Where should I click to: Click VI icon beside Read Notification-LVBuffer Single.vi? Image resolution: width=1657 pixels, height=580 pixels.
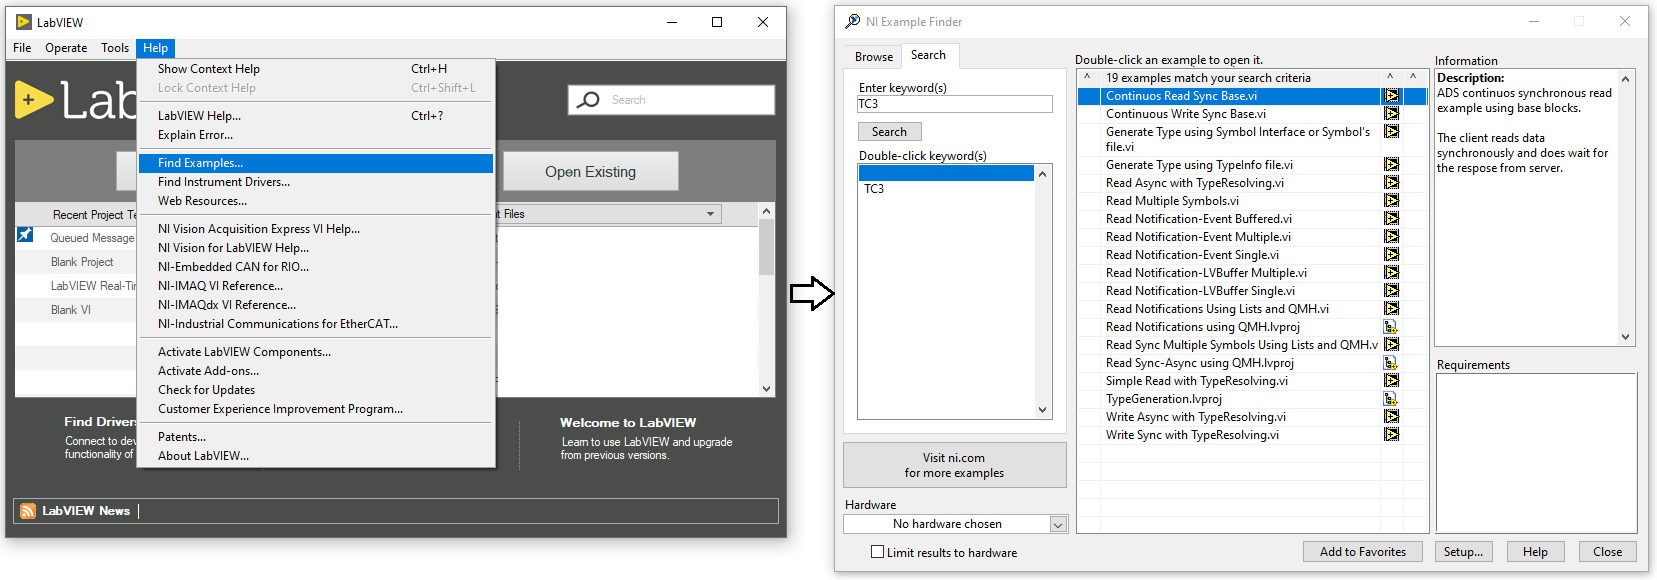pyautogui.click(x=1391, y=291)
